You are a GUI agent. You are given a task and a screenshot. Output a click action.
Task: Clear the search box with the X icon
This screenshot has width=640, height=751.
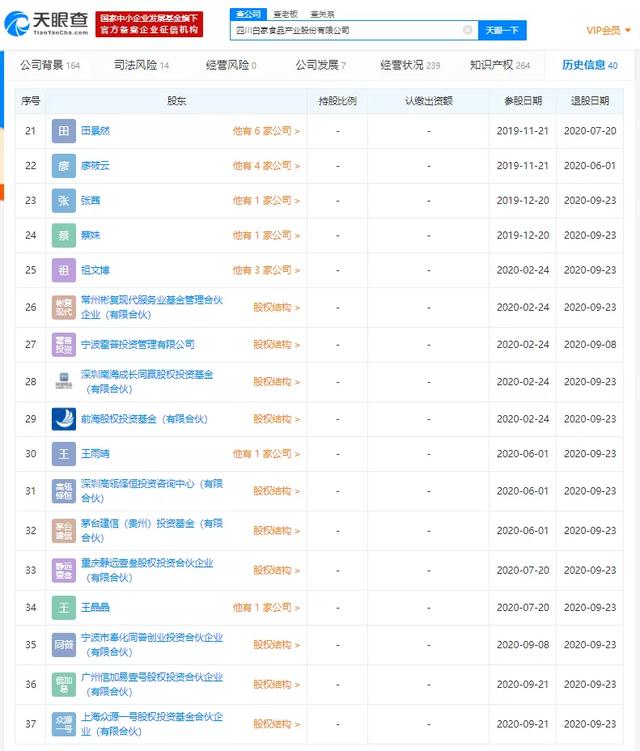pyautogui.click(x=467, y=30)
